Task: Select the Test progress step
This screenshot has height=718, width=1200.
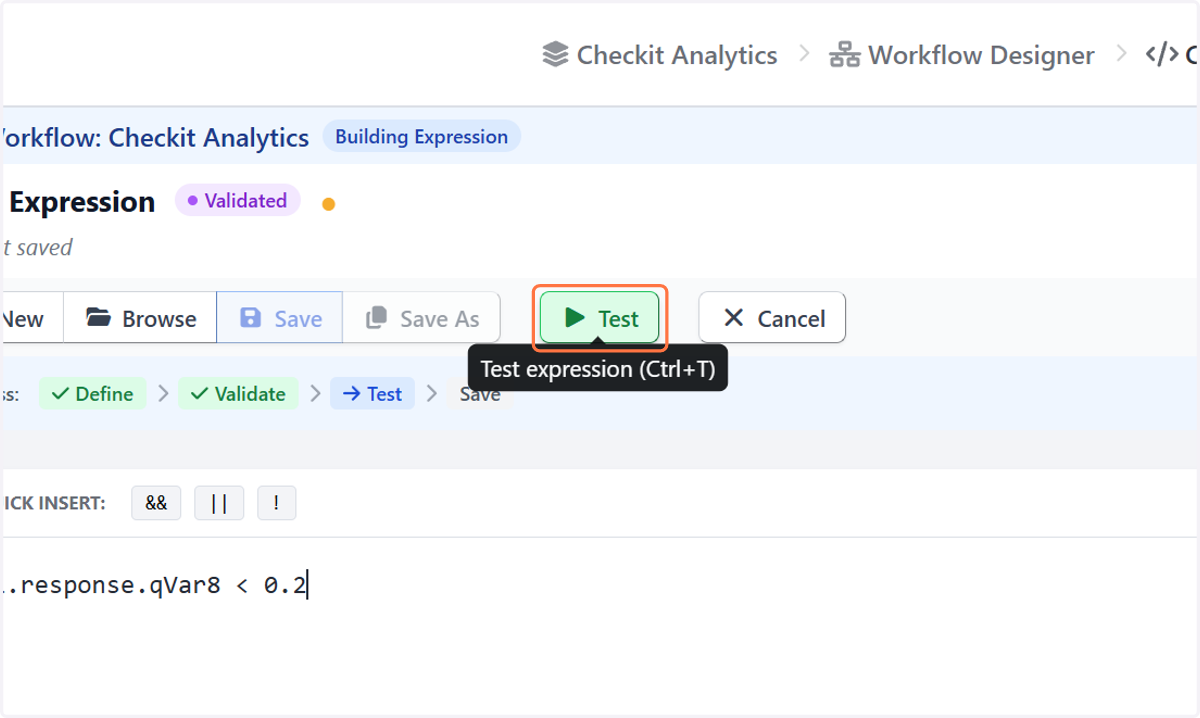Action: click(x=372, y=394)
